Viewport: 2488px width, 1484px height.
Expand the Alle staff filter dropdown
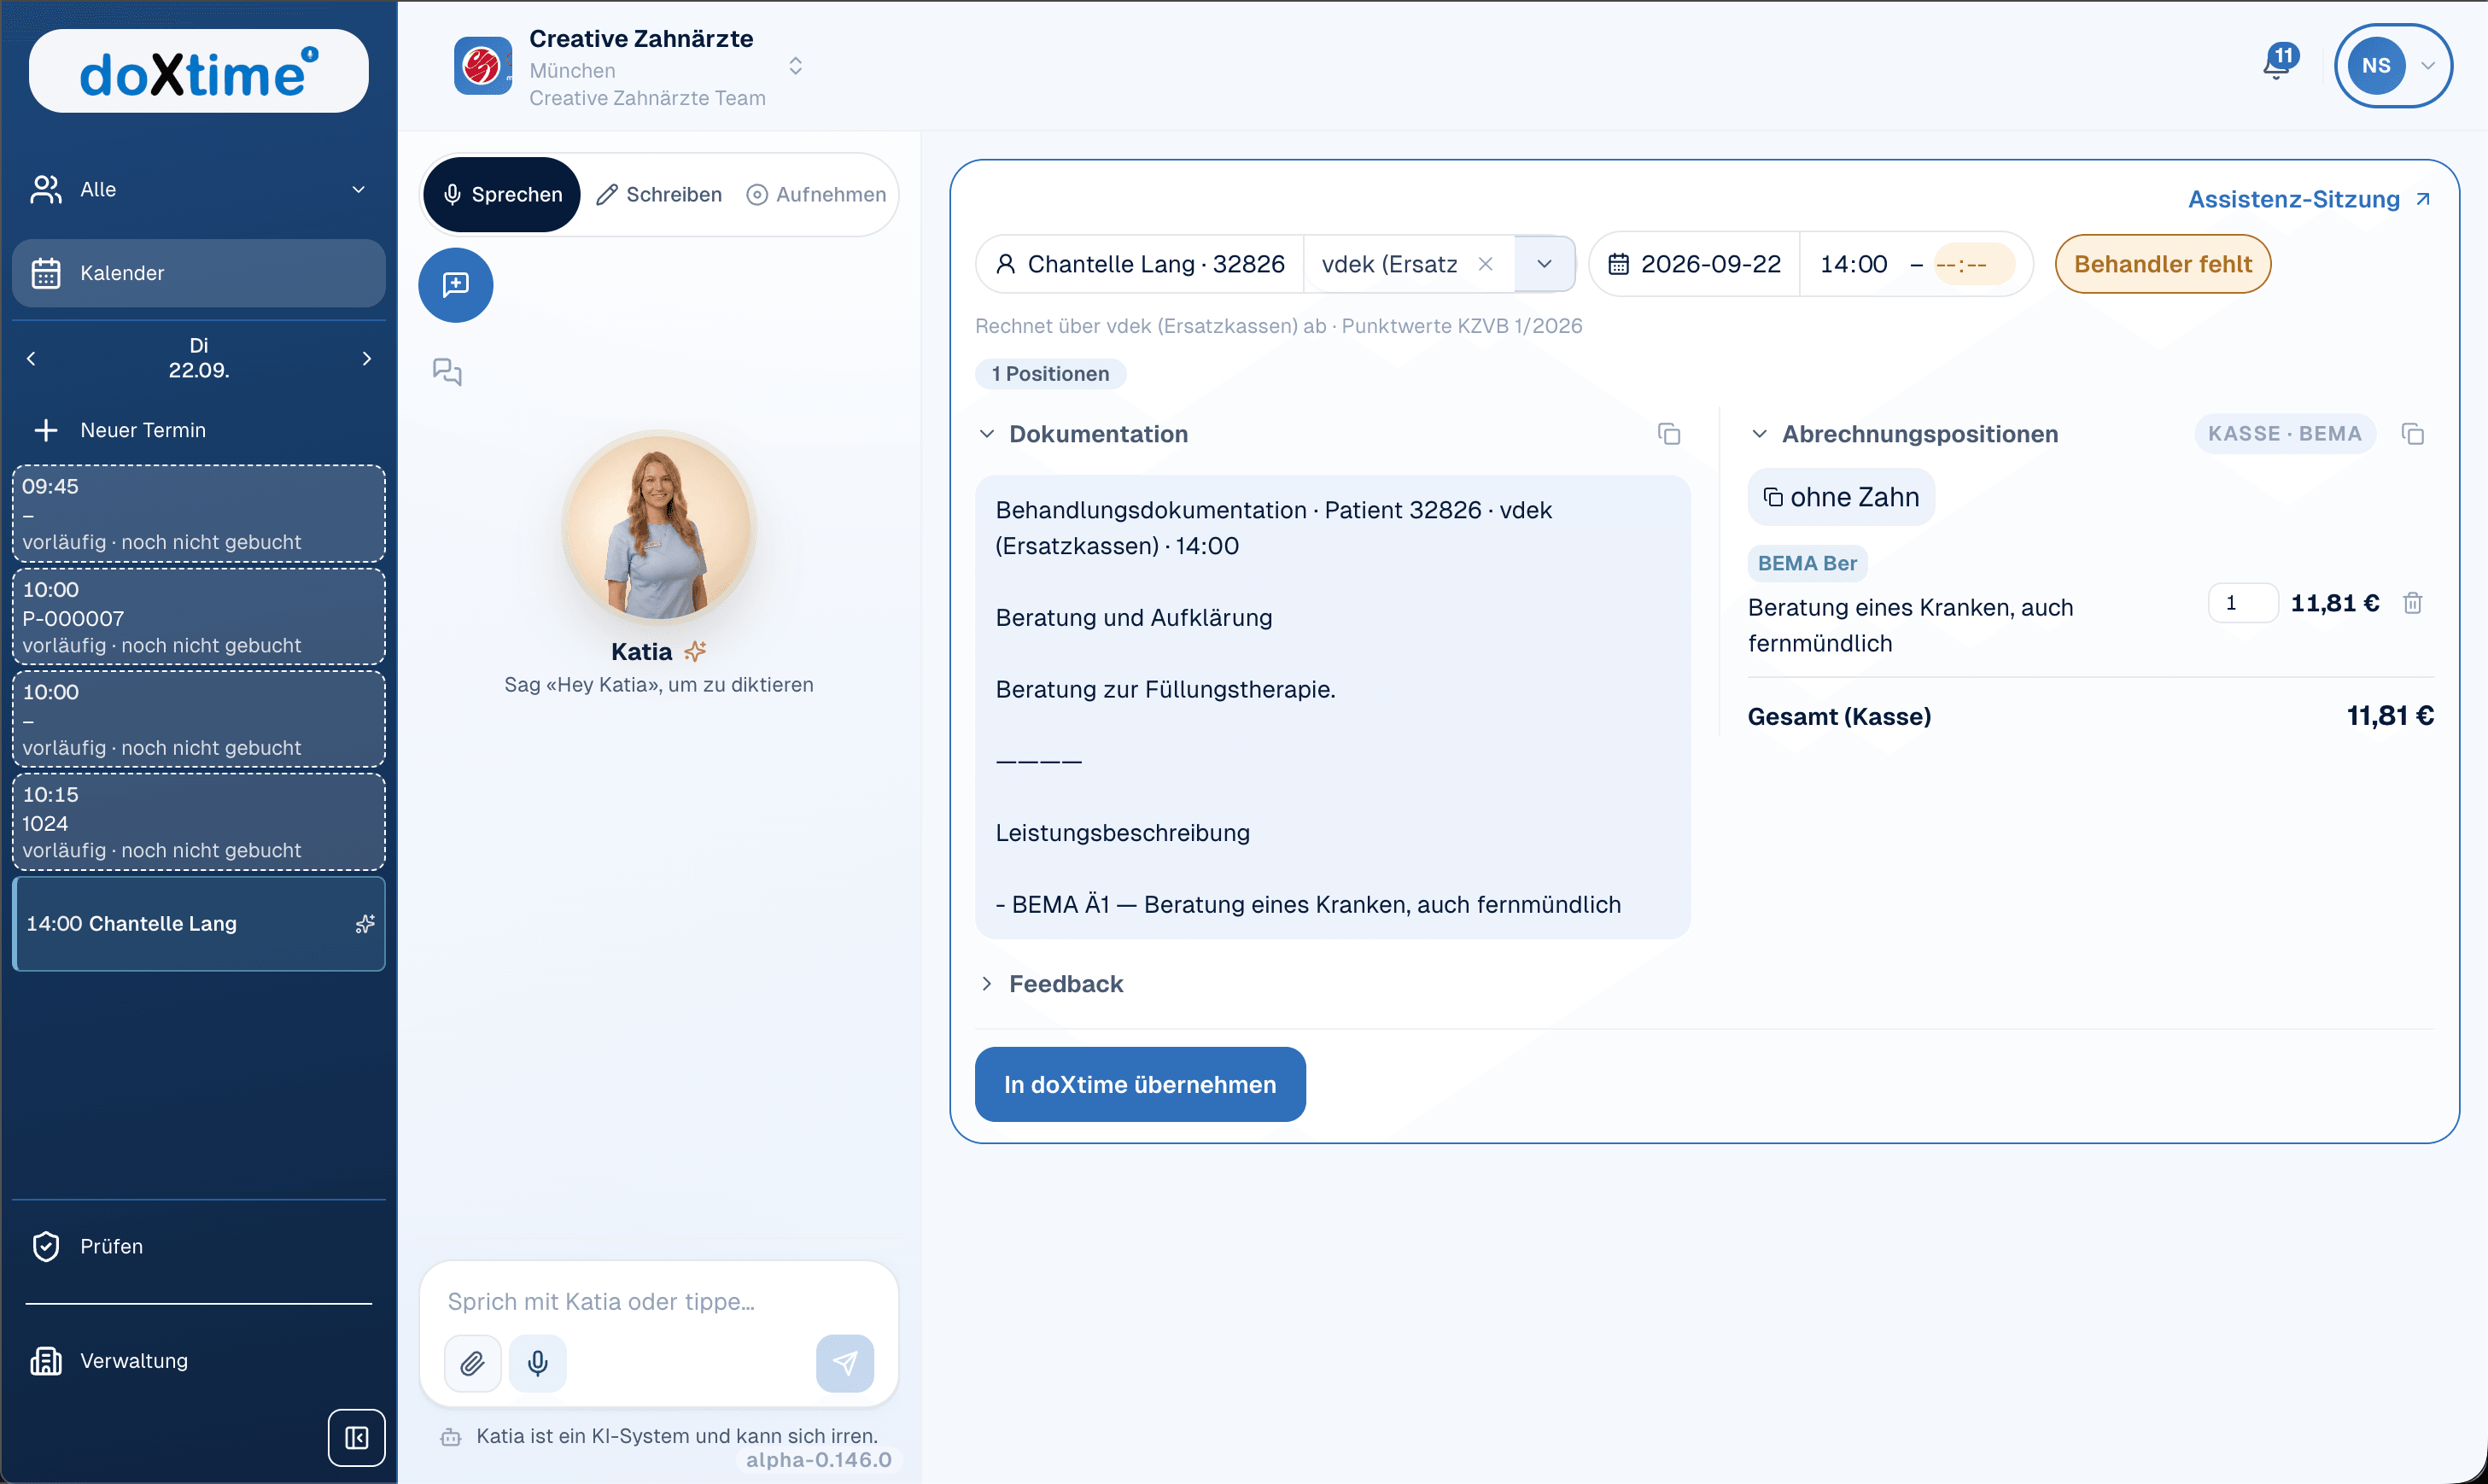199,189
